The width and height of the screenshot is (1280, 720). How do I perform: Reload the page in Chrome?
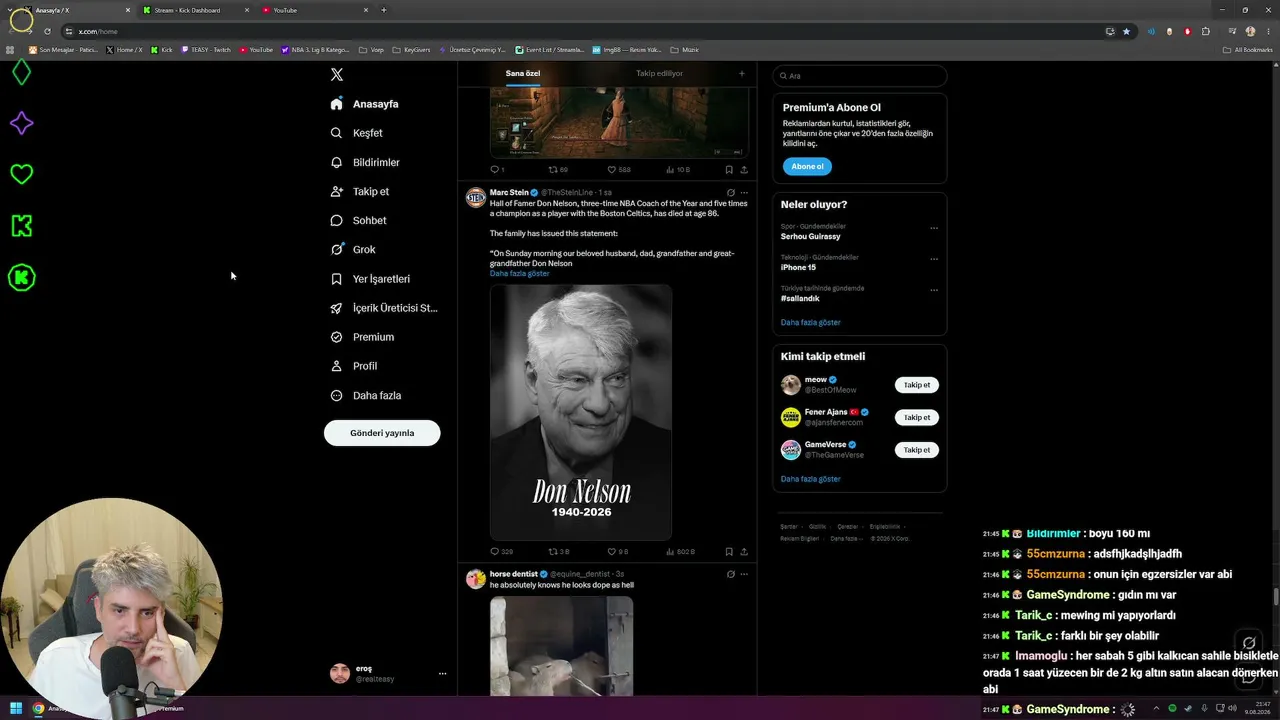pyautogui.click(x=47, y=31)
